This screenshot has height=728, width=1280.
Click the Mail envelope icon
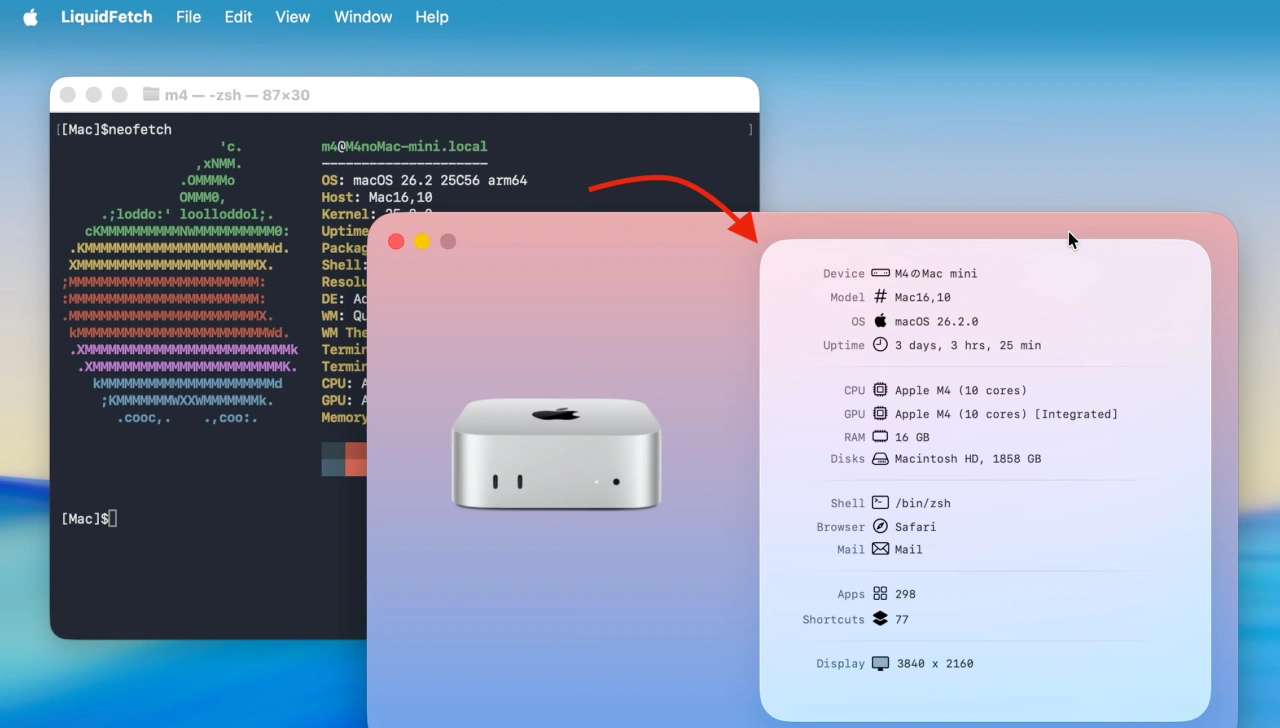(x=880, y=549)
